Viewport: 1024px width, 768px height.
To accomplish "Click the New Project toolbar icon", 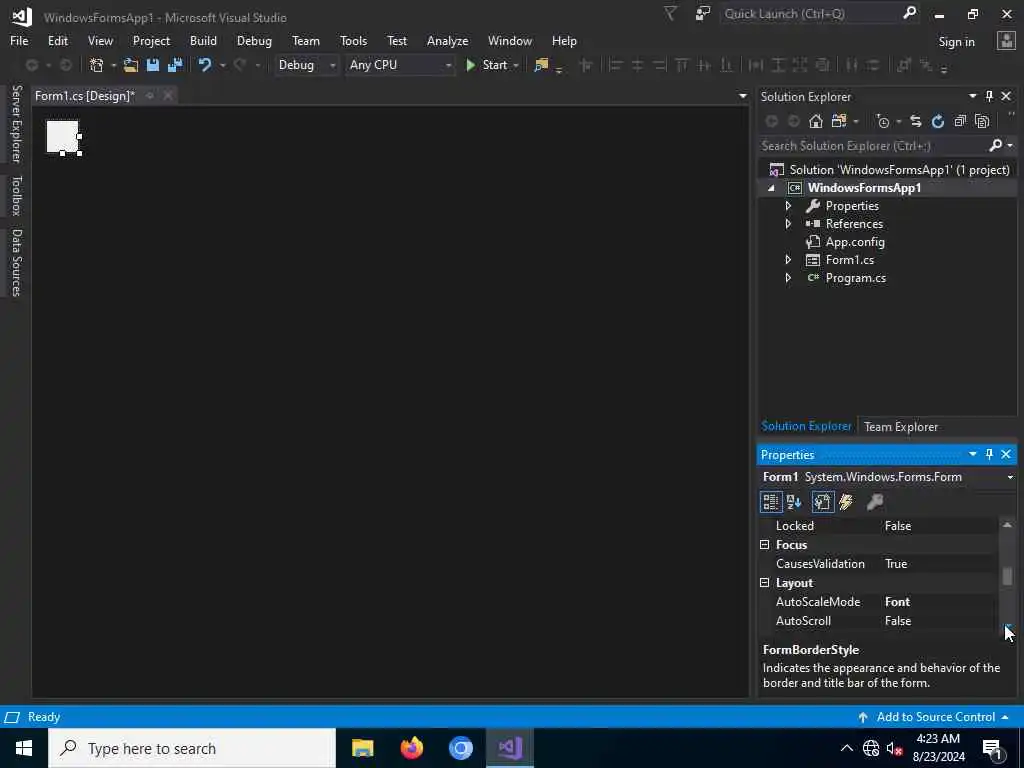I will pyautogui.click(x=97, y=65).
